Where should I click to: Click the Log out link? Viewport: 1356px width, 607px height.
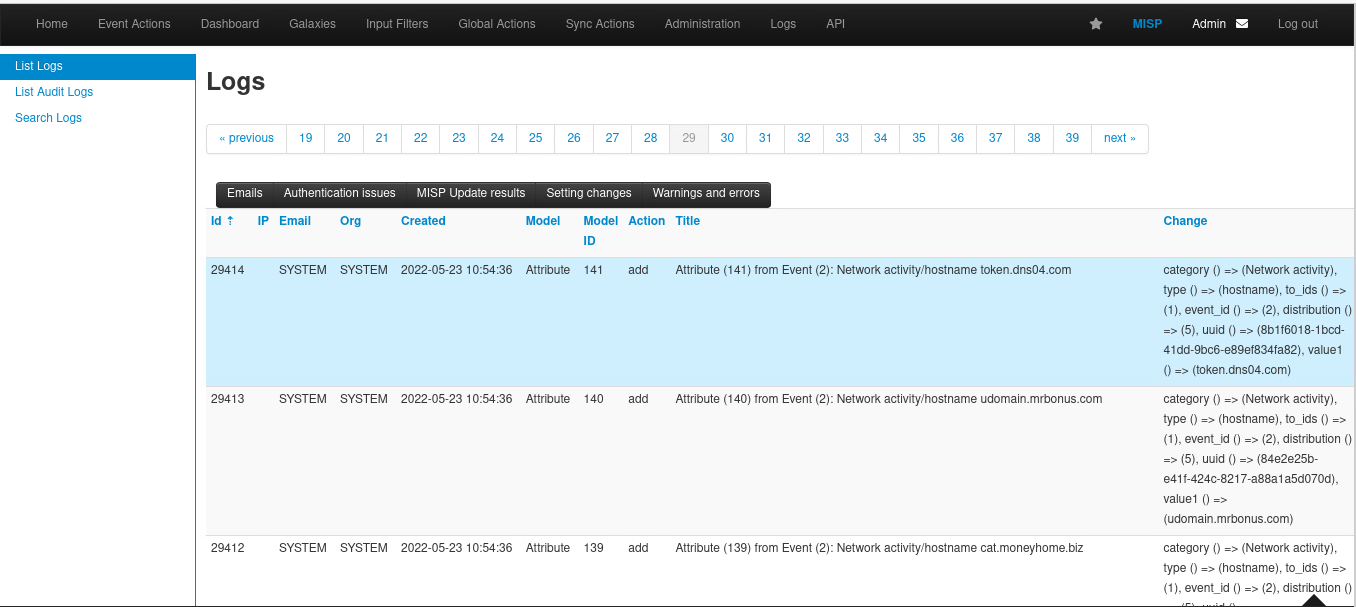[x=1297, y=24]
